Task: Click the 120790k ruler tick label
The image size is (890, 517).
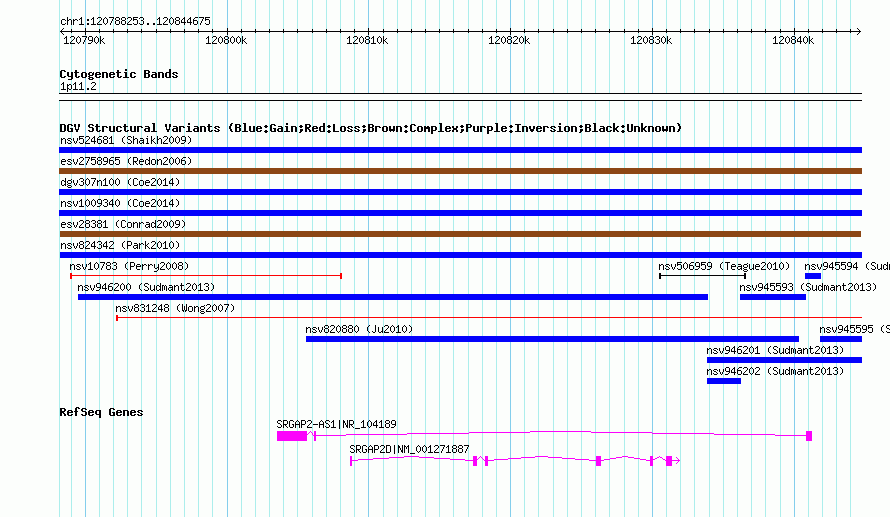Action: tap(84, 40)
